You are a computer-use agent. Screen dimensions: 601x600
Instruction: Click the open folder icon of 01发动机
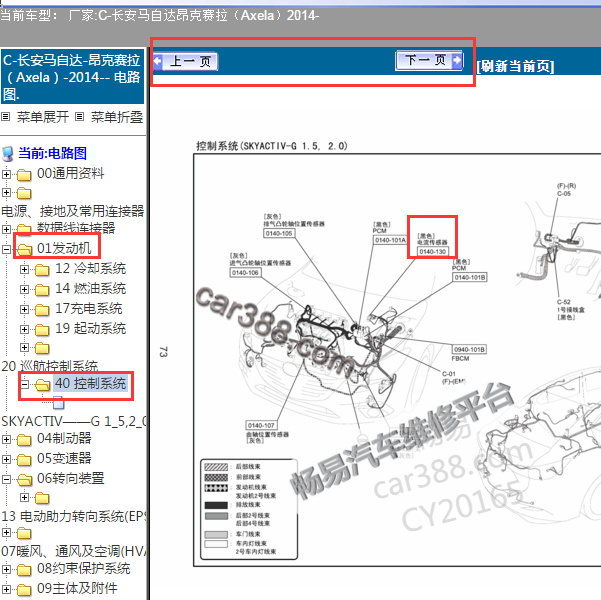click(24, 250)
